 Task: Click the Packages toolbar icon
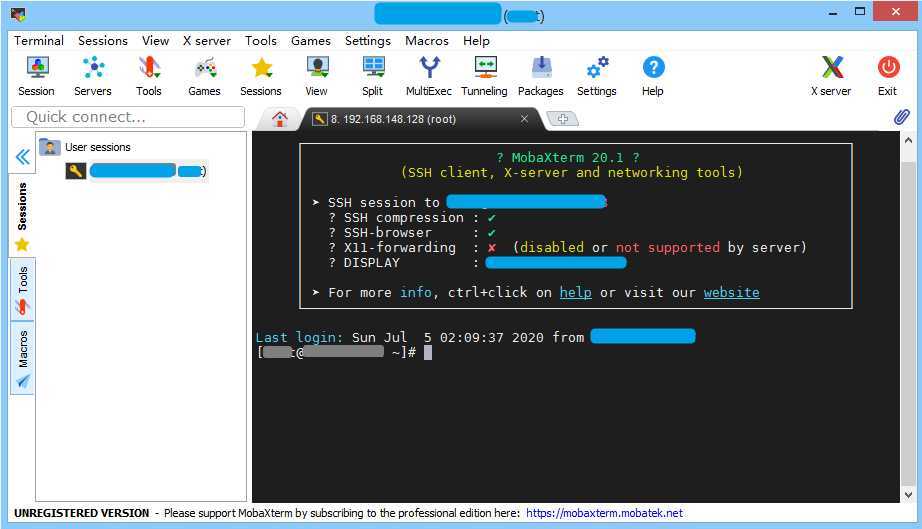[541, 76]
